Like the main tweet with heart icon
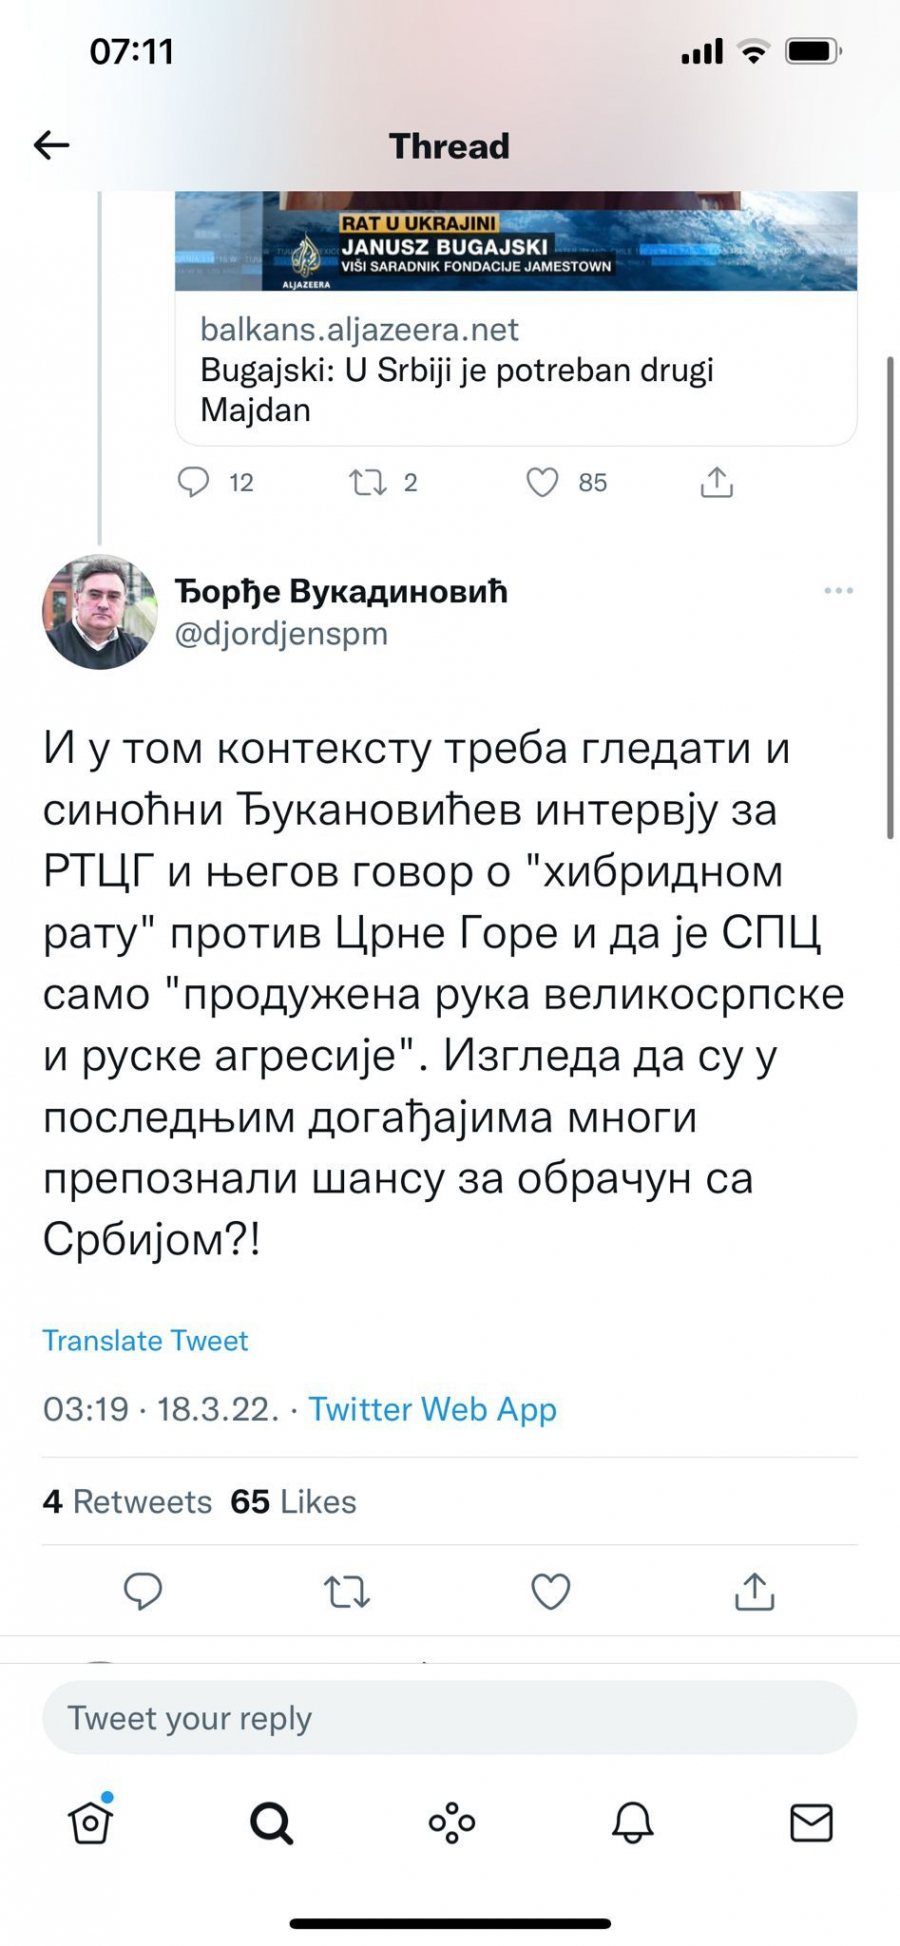The height and width of the screenshot is (1946, 900). (550, 1591)
